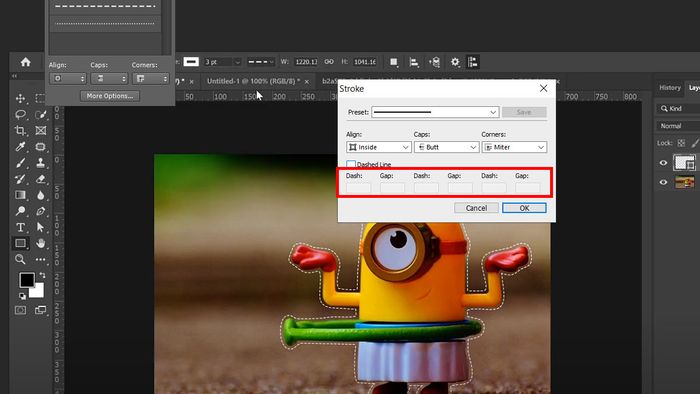Select the Crop tool

click(21, 130)
